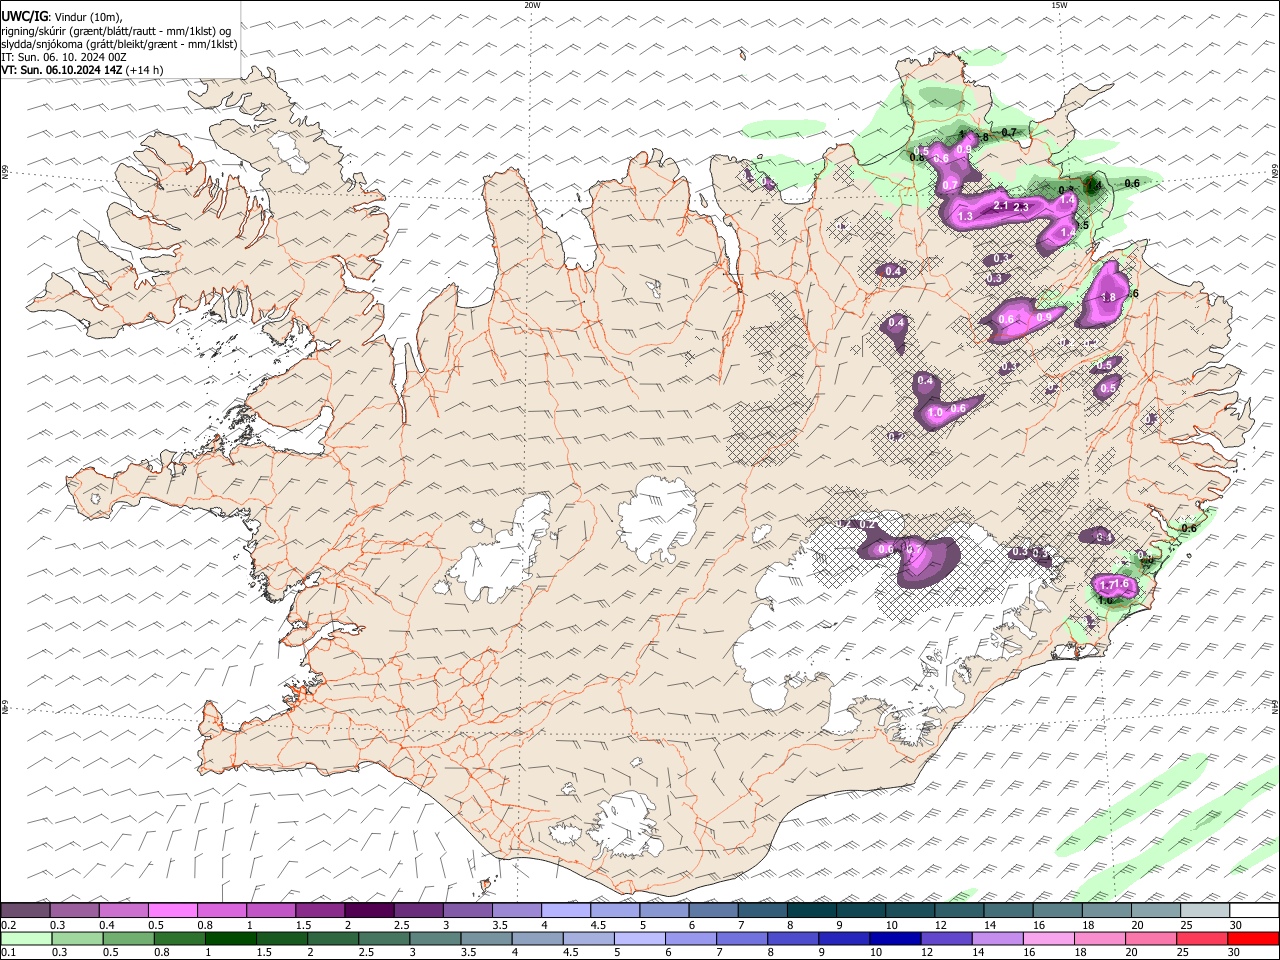Select the 0.5 medium green swatch in the lower legend row
The image size is (1280, 960).
pyautogui.click(x=129, y=939)
